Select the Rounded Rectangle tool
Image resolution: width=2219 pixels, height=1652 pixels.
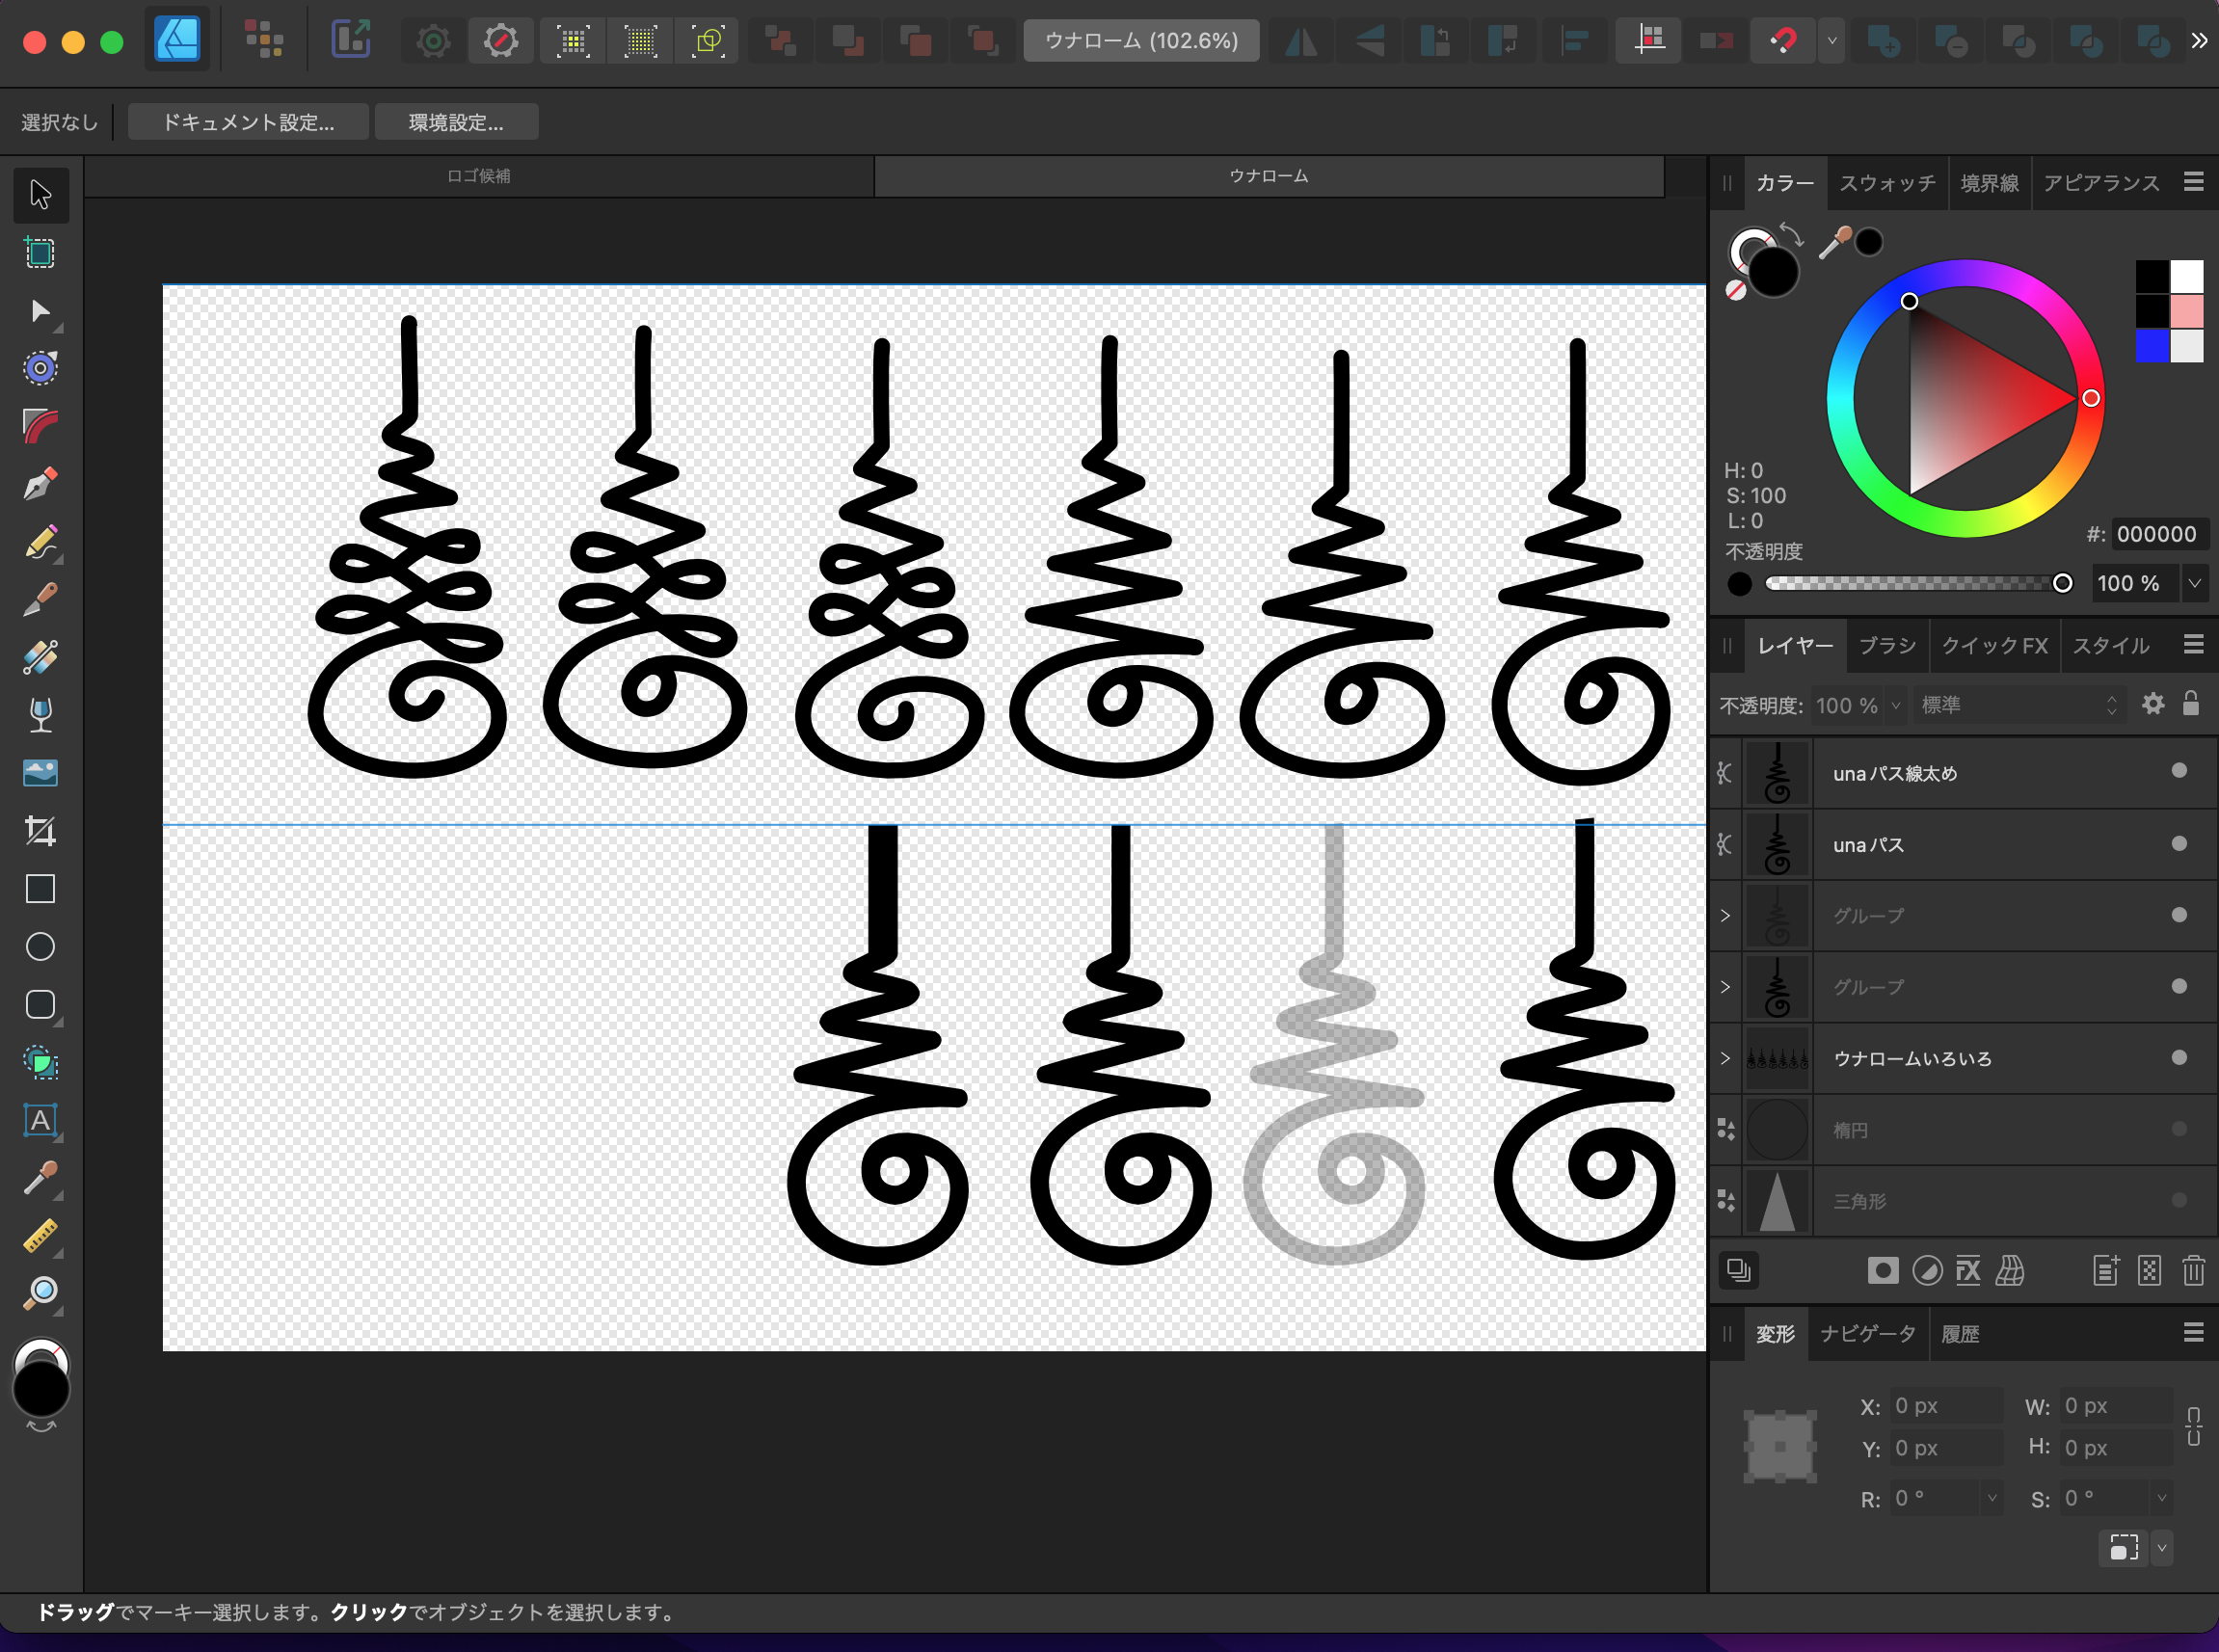point(40,1005)
